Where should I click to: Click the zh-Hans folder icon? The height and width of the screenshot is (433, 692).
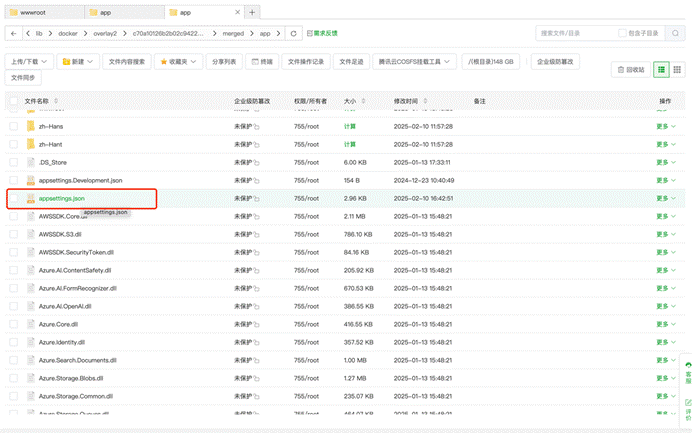[30, 127]
